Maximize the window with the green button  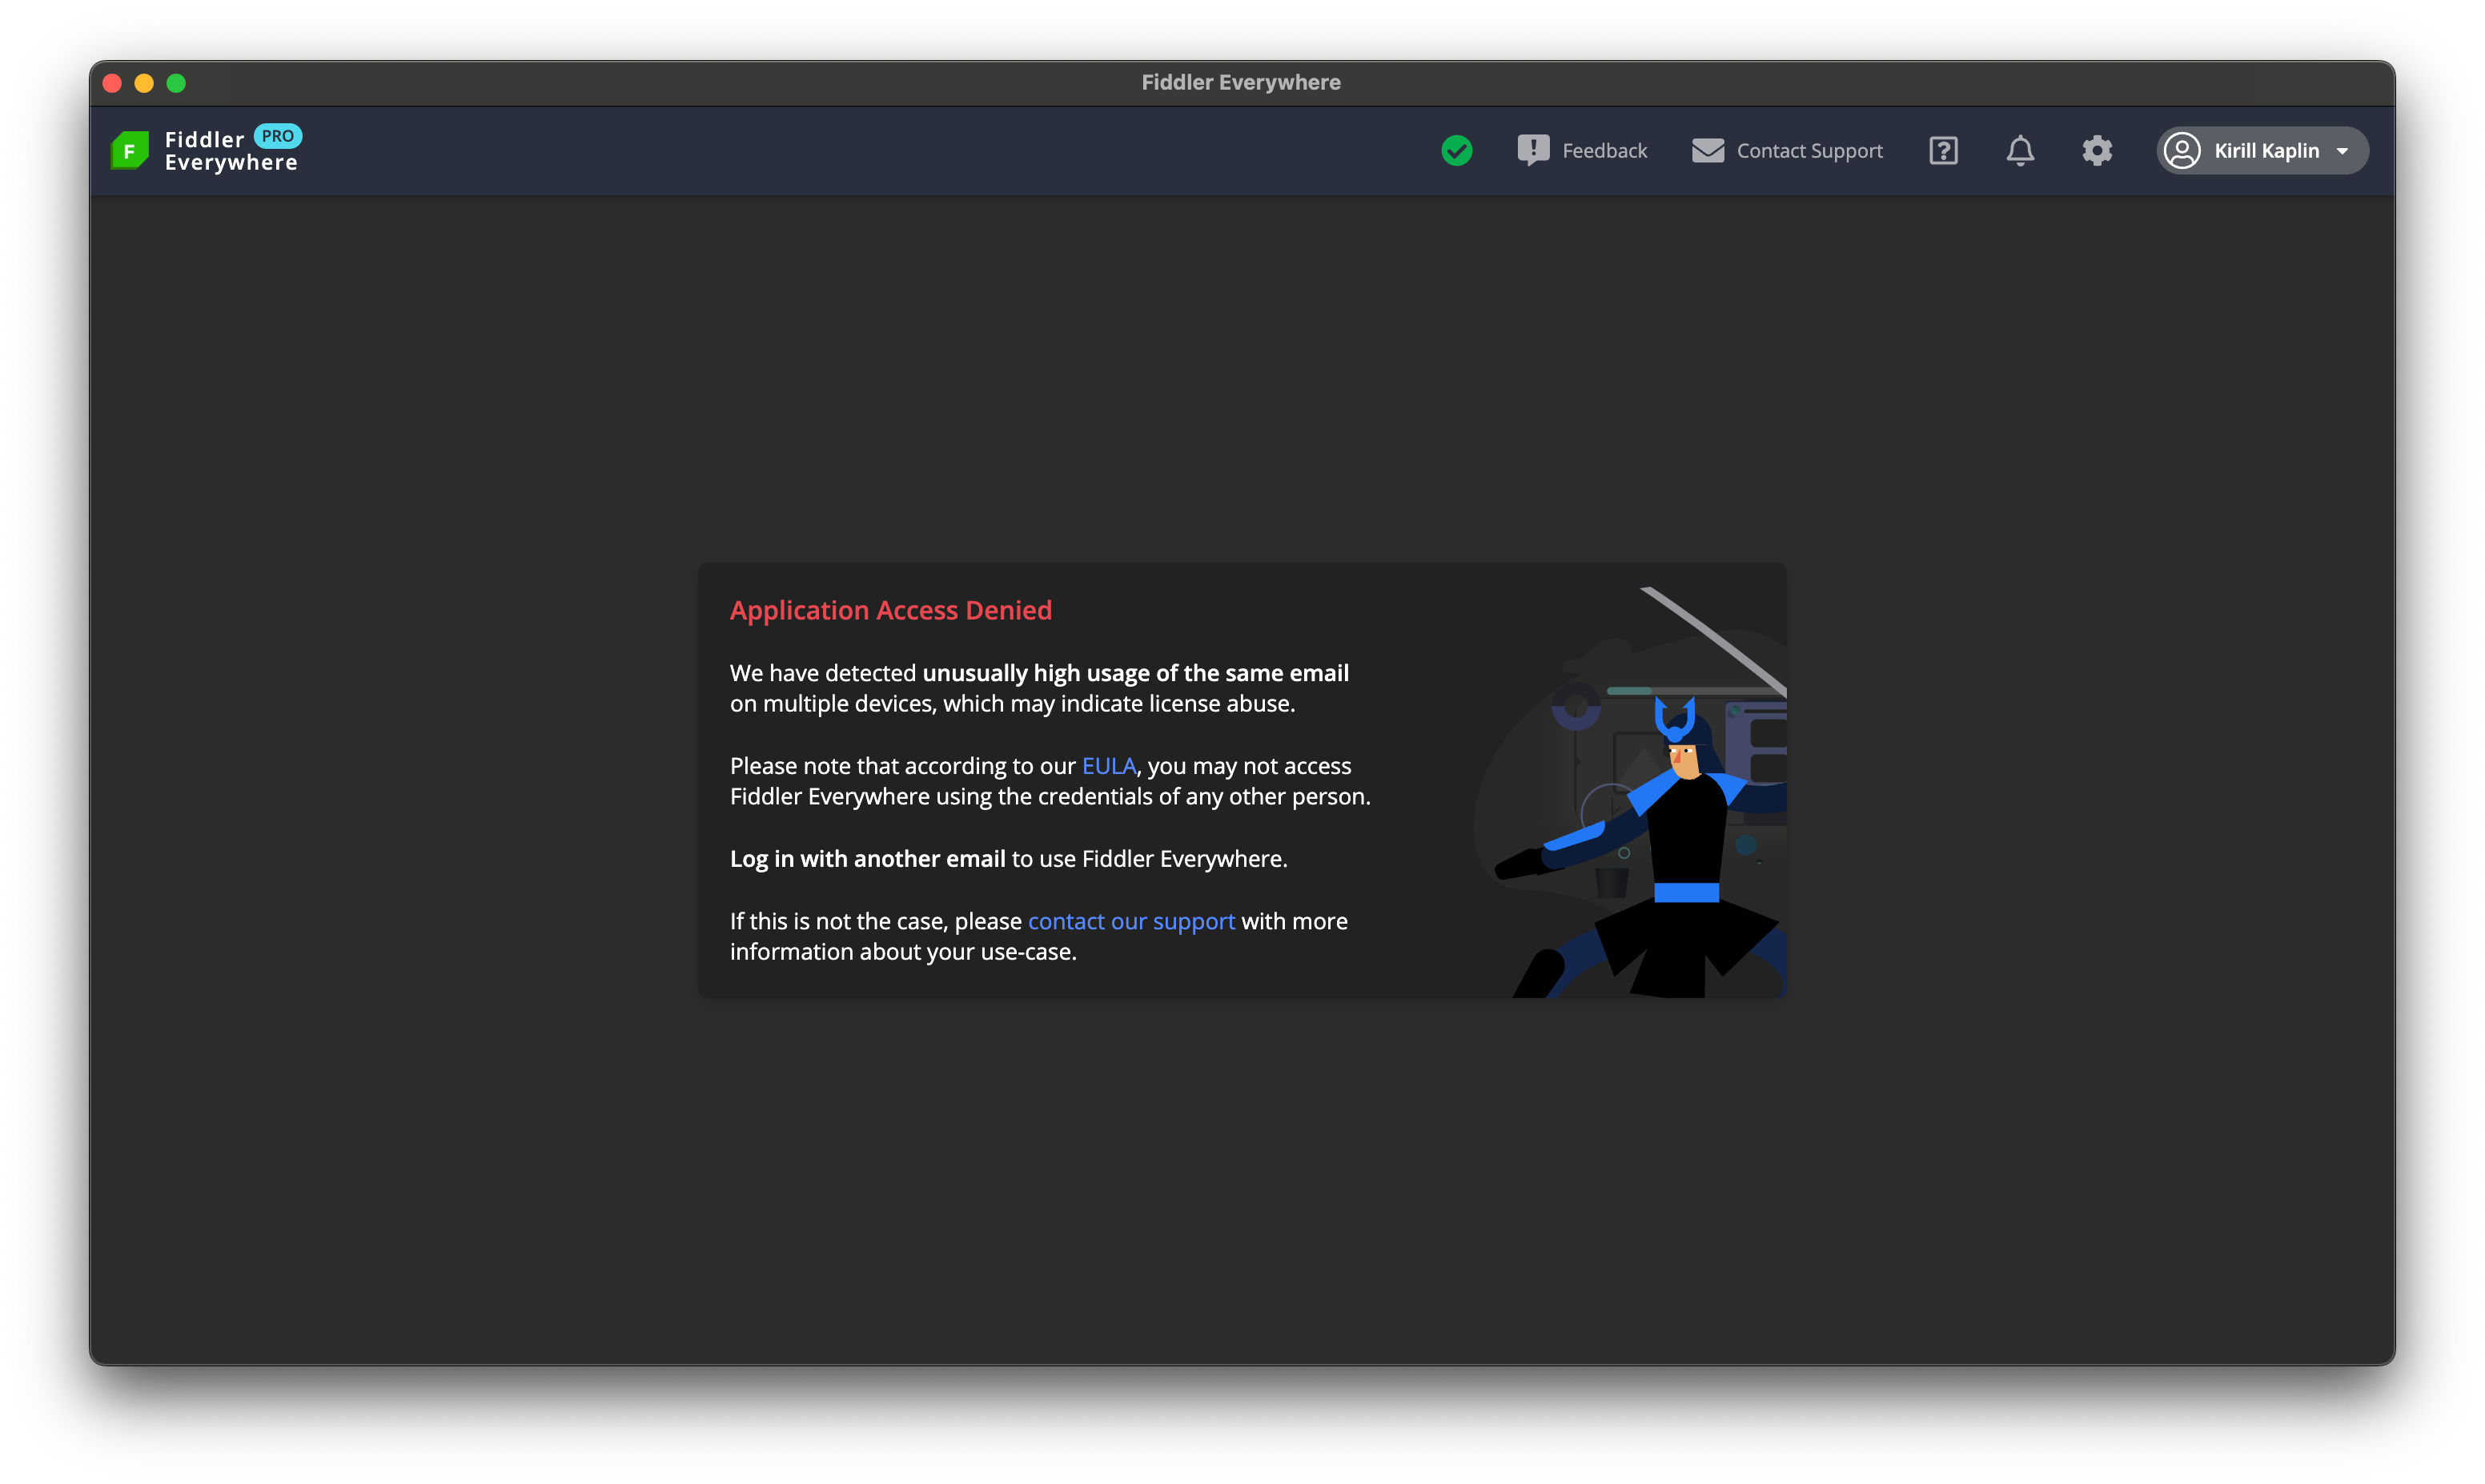(x=176, y=83)
